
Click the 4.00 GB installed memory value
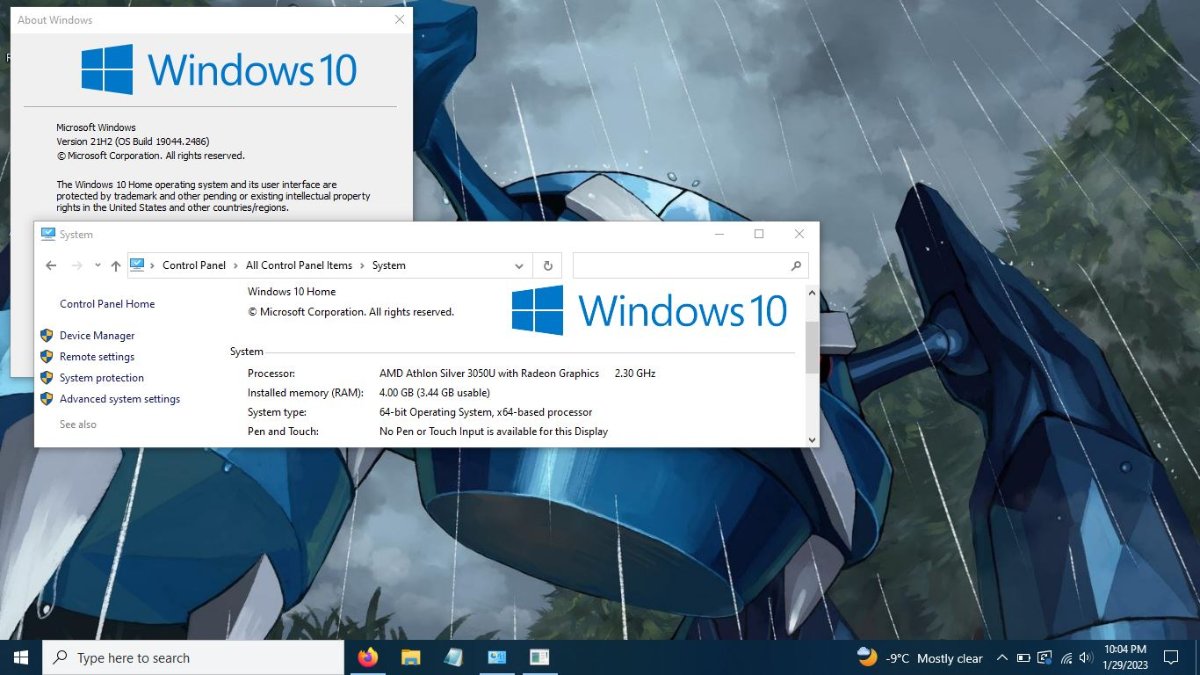click(434, 393)
